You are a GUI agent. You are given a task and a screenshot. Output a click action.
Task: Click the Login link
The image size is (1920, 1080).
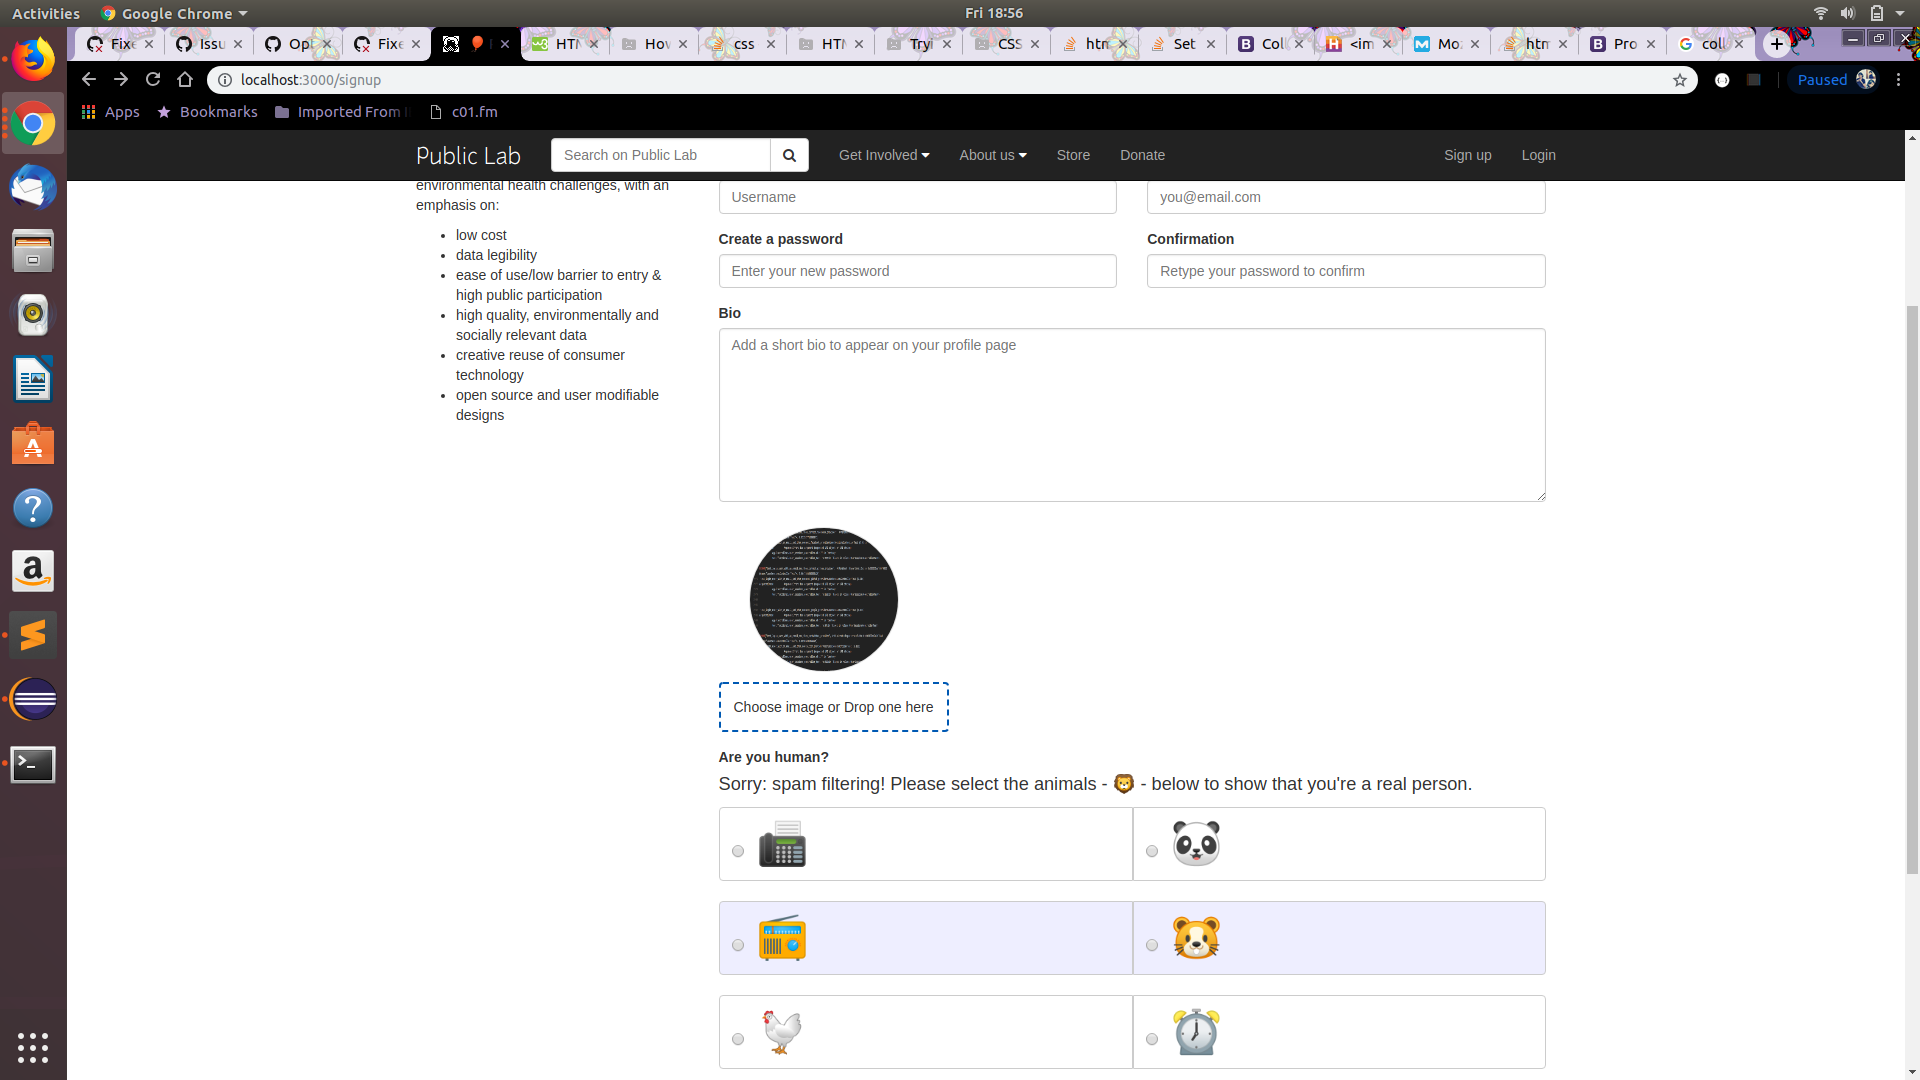(x=1538, y=155)
